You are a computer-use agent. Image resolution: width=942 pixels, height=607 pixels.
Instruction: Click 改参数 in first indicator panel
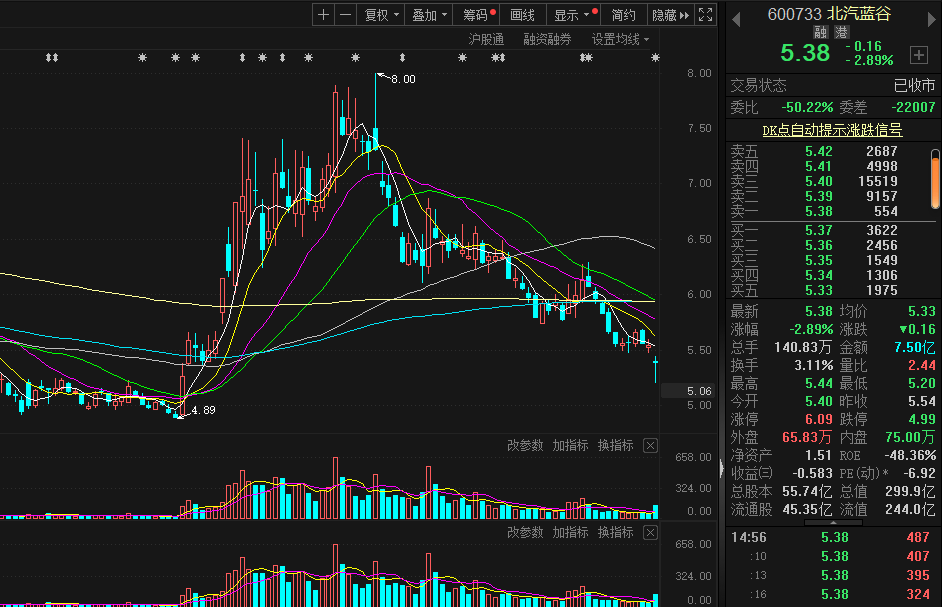click(525, 445)
